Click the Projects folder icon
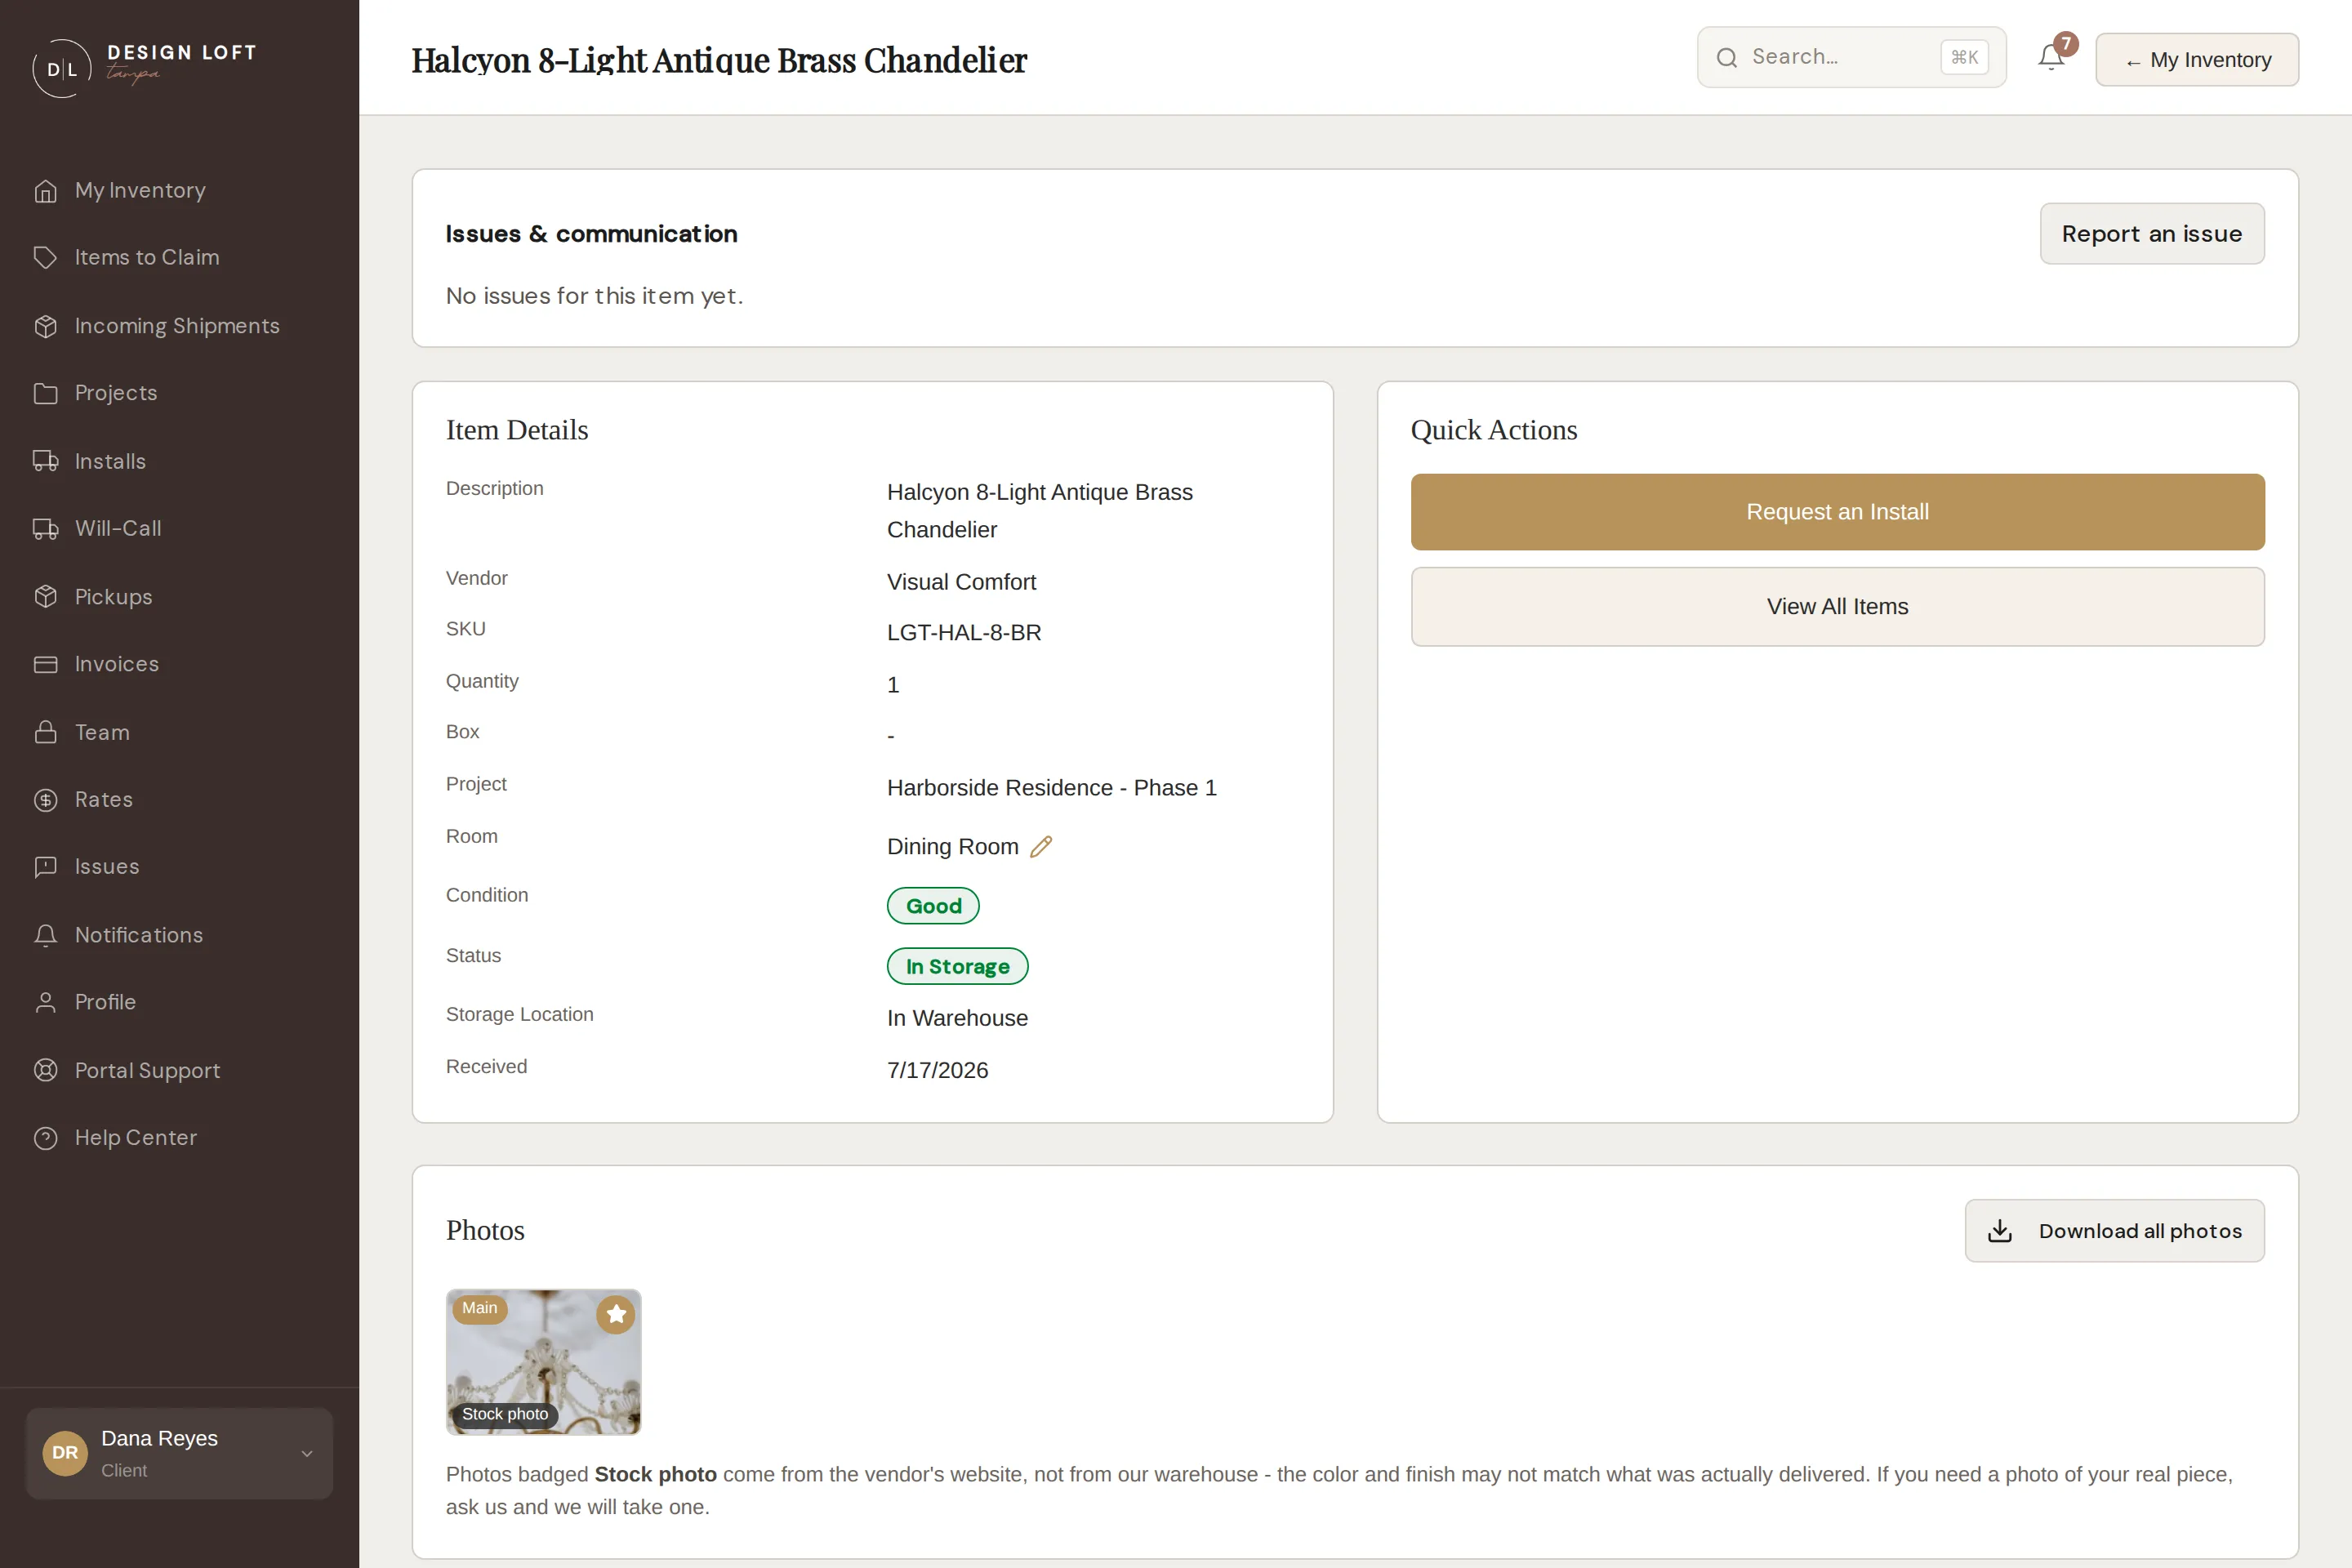The width and height of the screenshot is (2352, 1568). (x=46, y=393)
